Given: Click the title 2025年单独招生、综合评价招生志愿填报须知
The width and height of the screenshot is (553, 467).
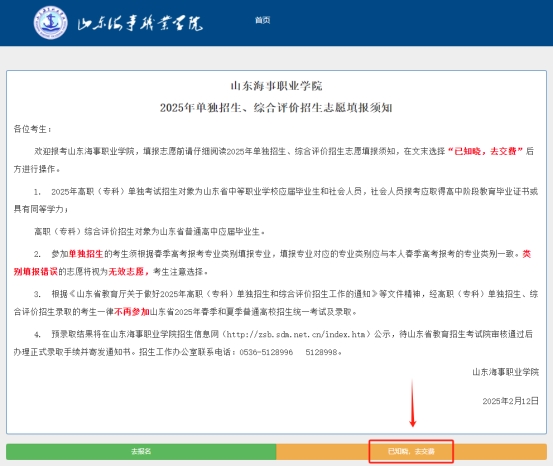Looking at the screenshot, I should [276, 107].
